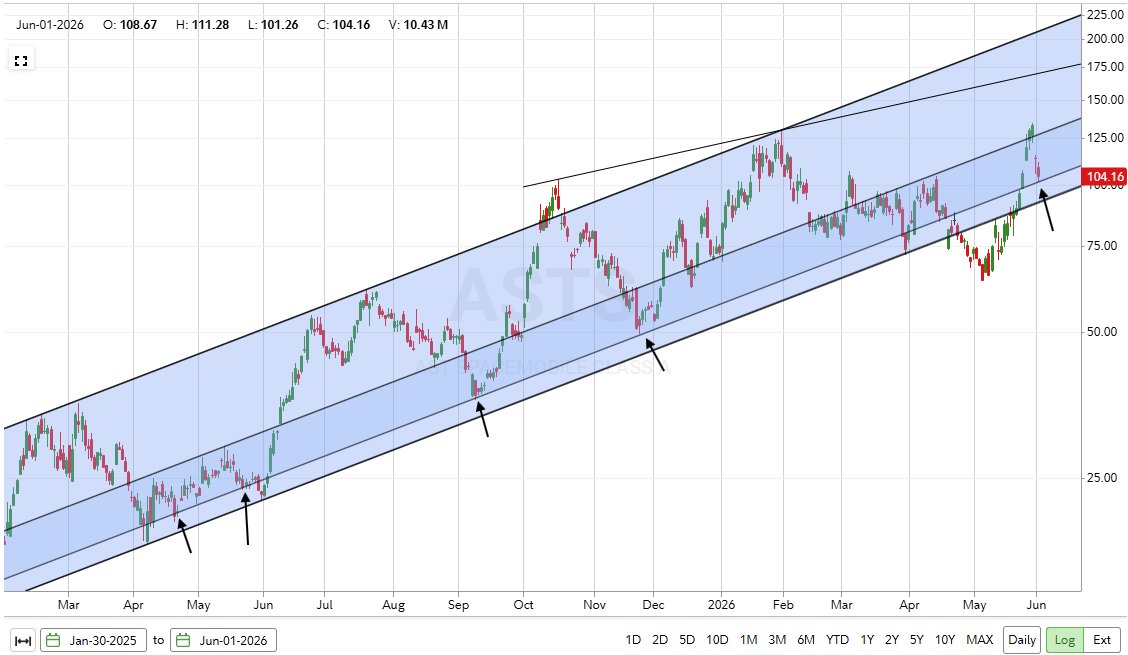Screen dimensions: 1128x655
Task: Click the 104.16 current price tag
Action: [x=1104, y=177]
